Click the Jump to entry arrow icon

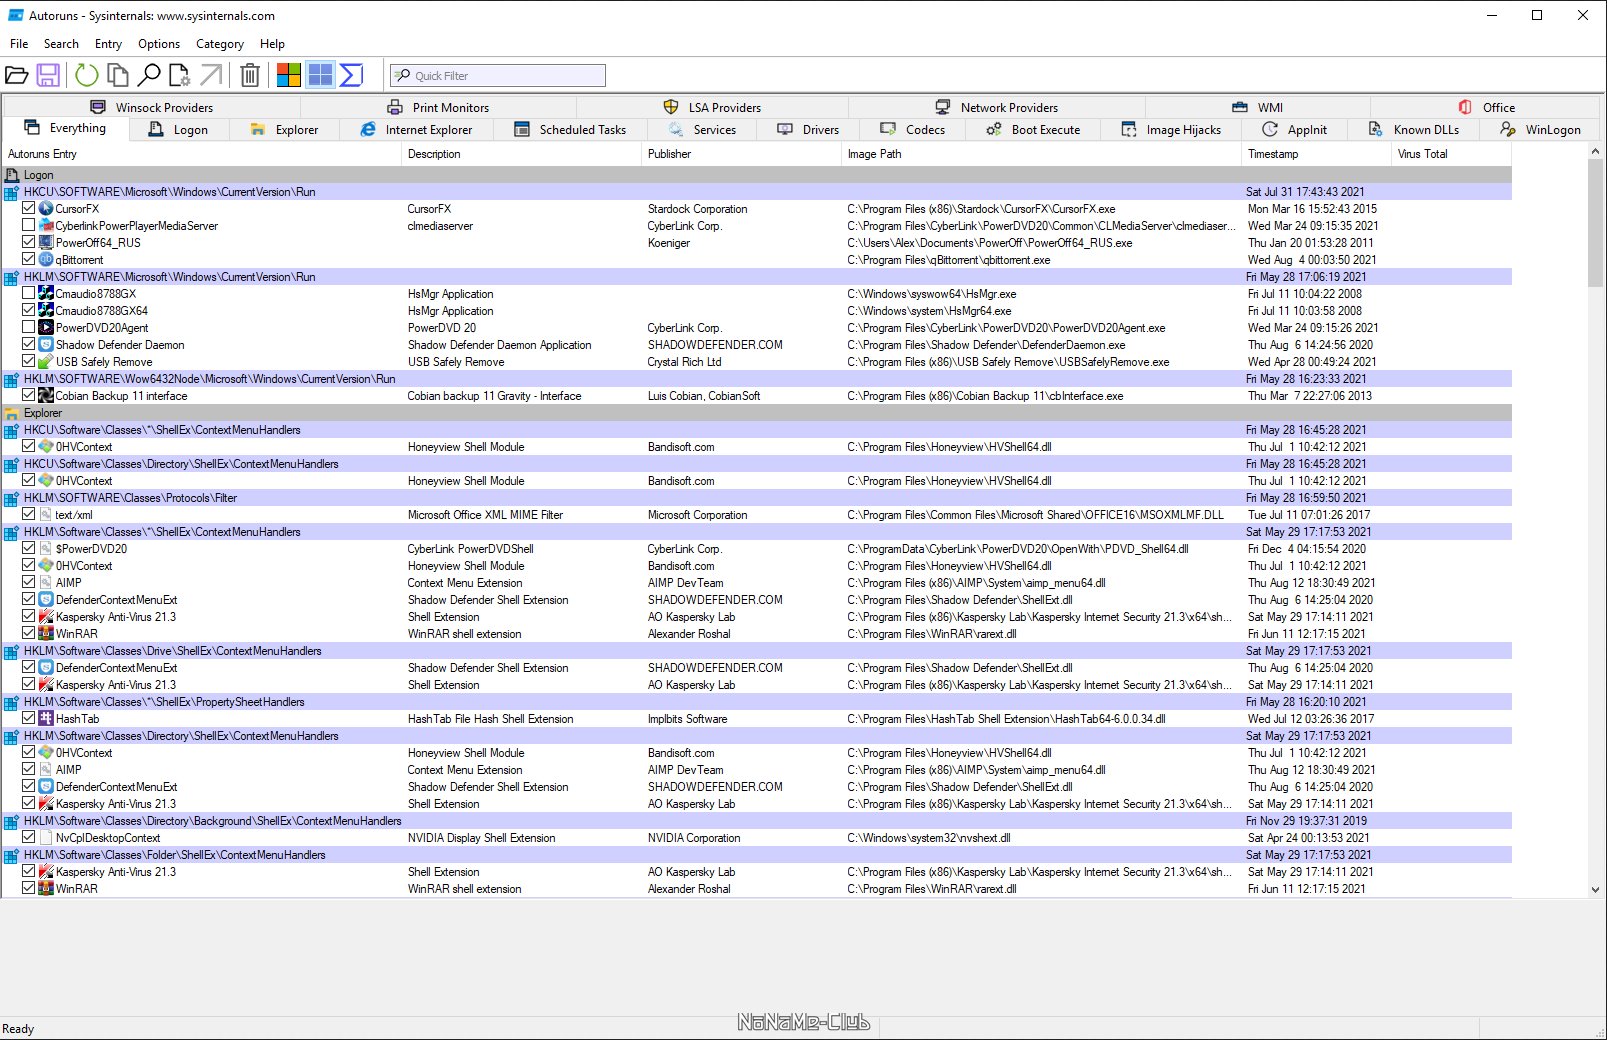click(211, 75)
